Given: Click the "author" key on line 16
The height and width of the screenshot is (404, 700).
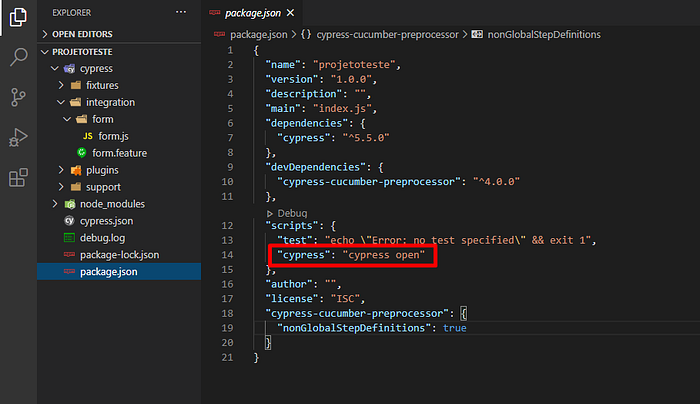Looking at the screenshot, I should tap(289, 284).
